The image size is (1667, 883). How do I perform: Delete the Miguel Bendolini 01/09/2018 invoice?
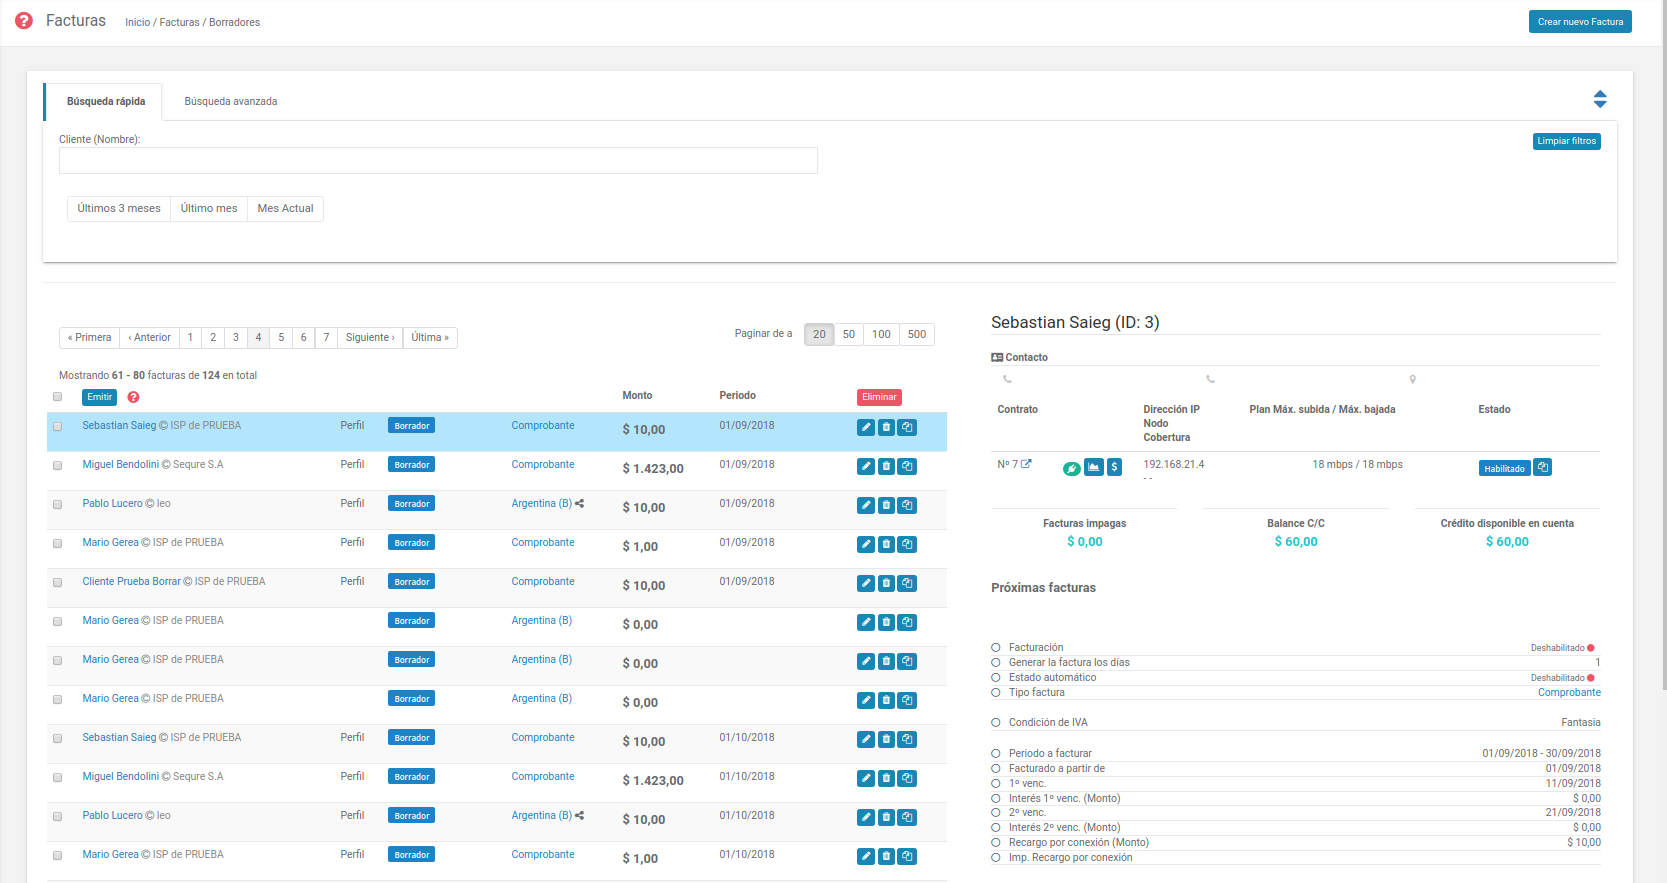[x=886, y=466]
